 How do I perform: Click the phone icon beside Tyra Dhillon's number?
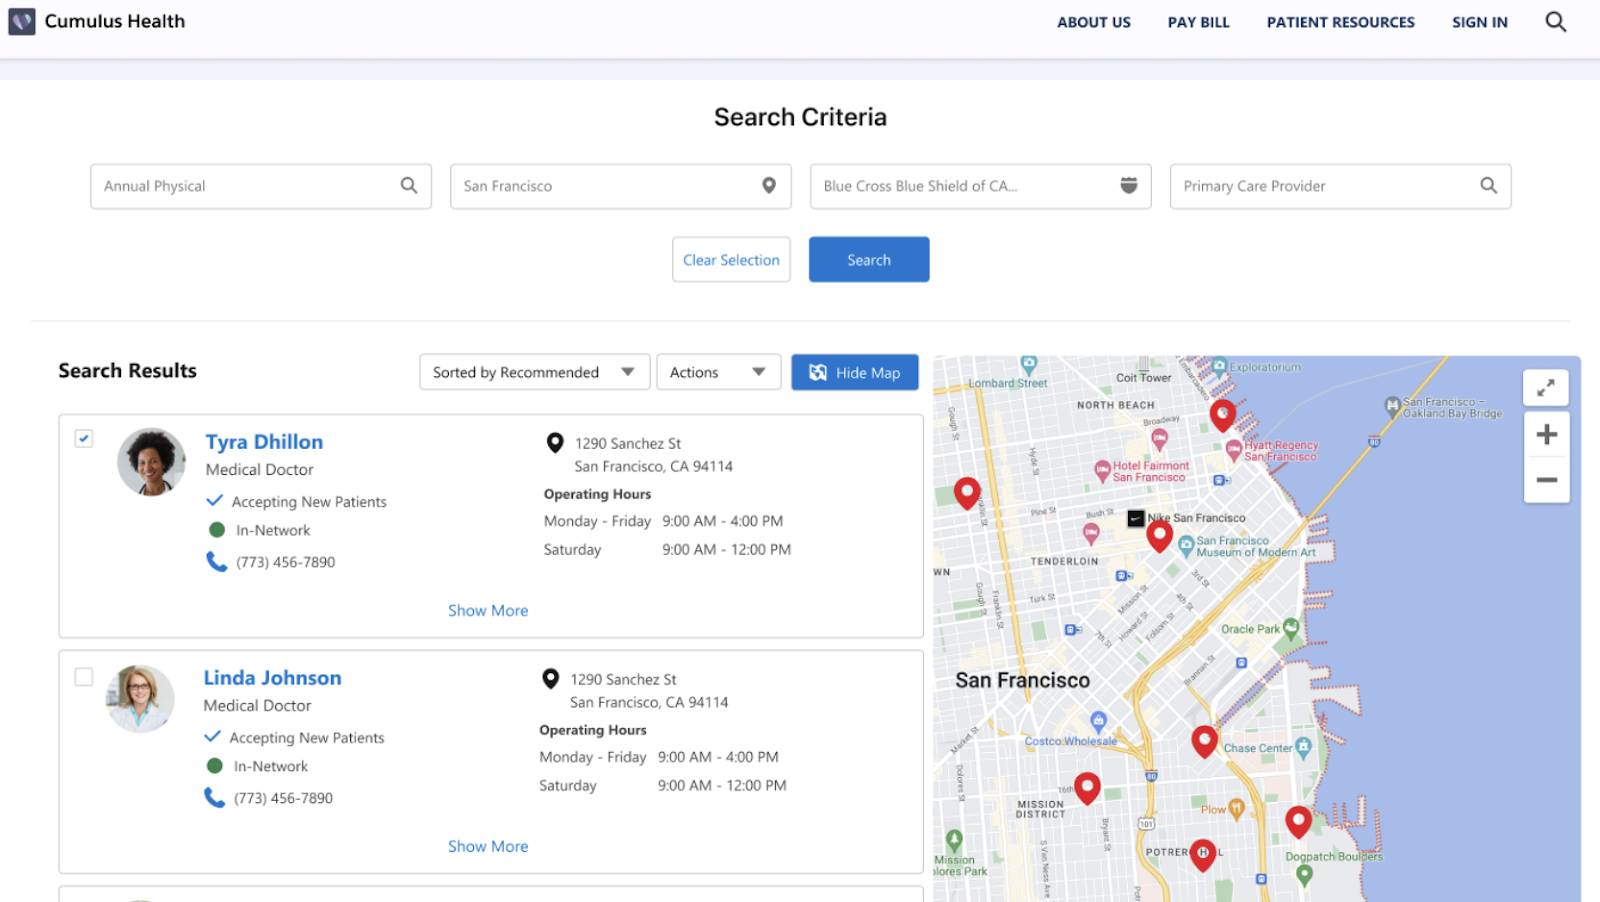tap(215, 562)
